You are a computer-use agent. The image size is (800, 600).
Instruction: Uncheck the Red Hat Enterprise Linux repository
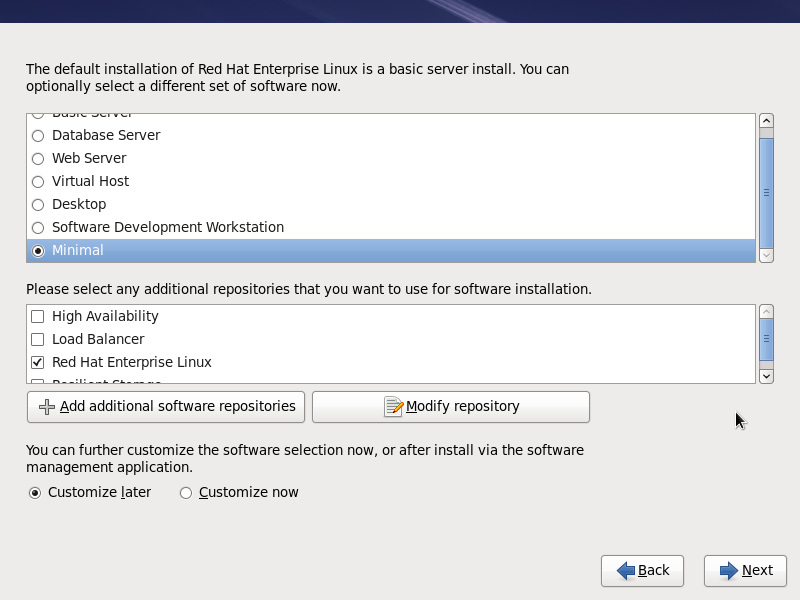pos(38,362)
